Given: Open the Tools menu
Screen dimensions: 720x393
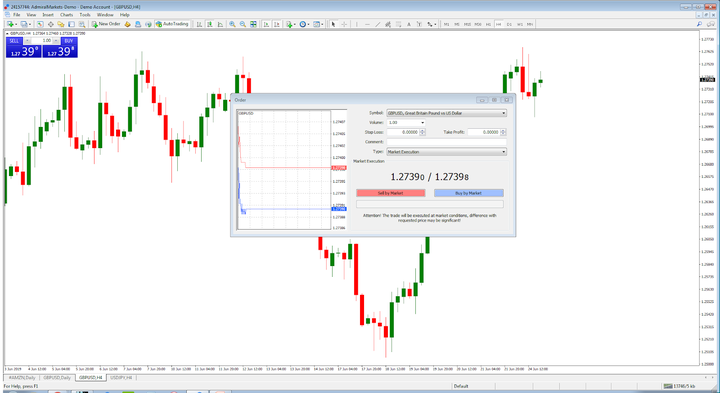Looking at the screenshot, I should pyautogui.click(x=85, y=15).
